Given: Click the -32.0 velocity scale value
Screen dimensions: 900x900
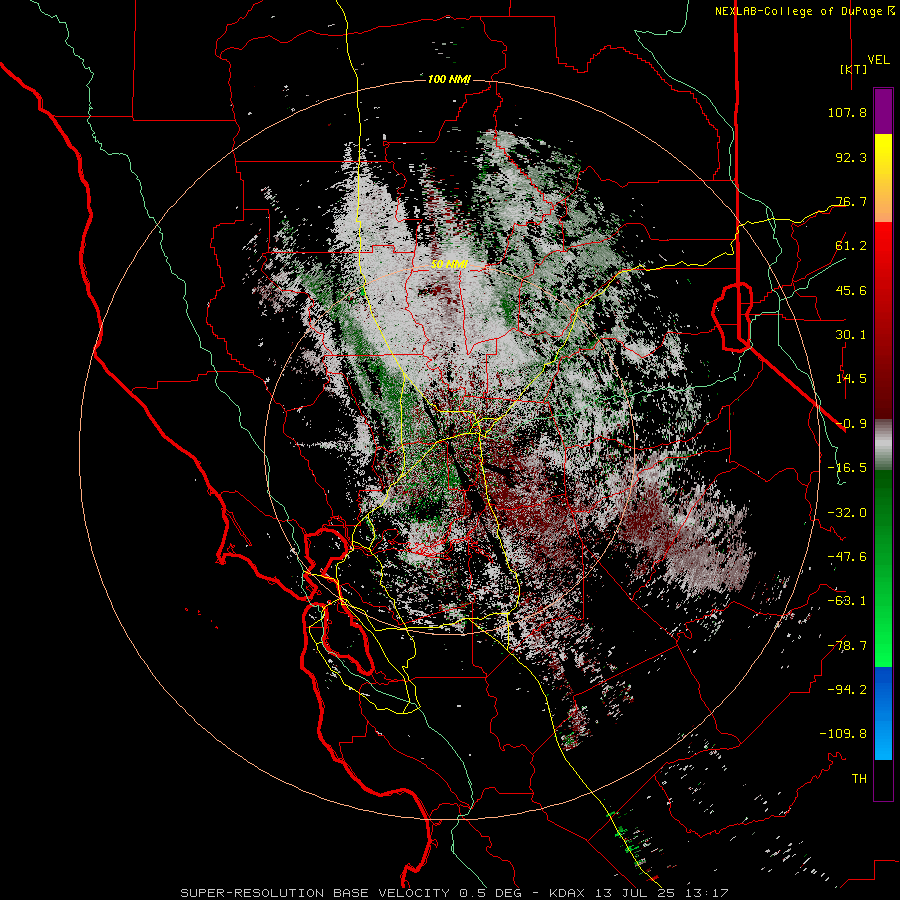Looking at the screenshot, I should (x=847, y=513).
